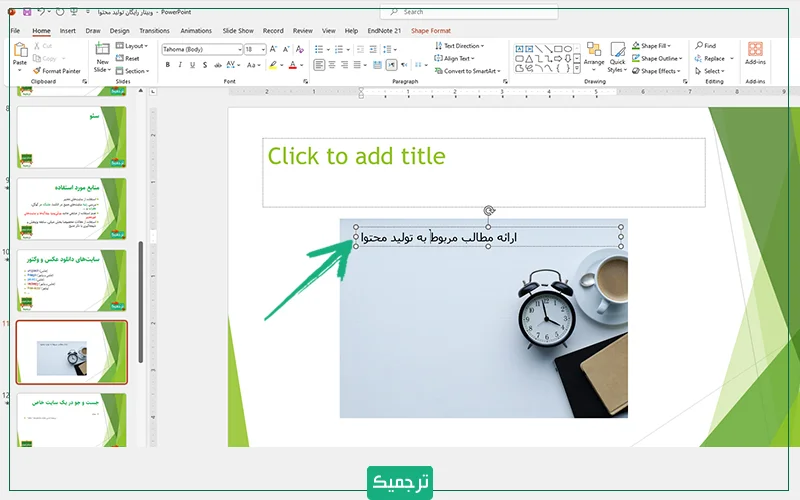800x500 pixels.
Task: Open the Shape Effects options
Action: [656, 71]
